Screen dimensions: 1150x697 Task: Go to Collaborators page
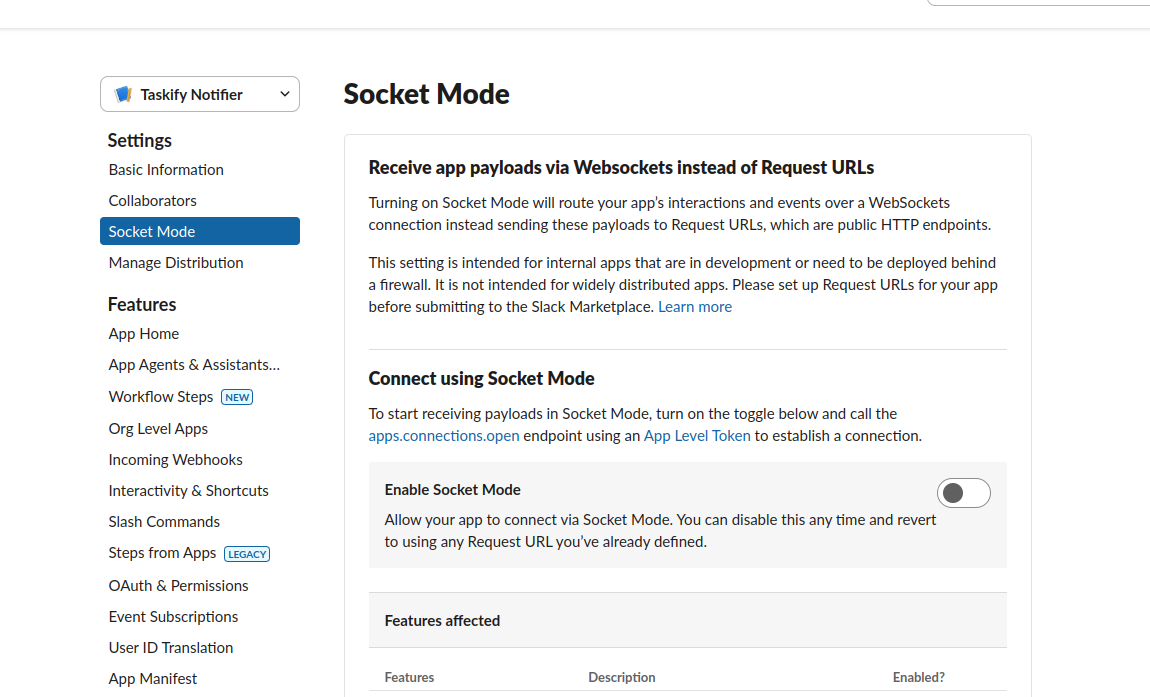(153, 201)
